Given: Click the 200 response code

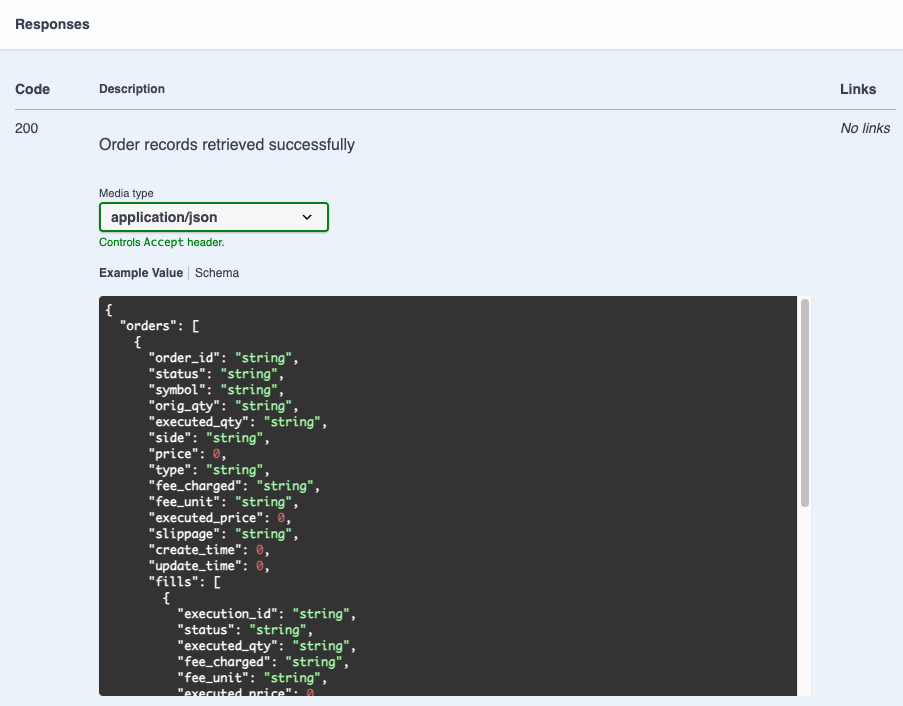Looking at the screenshot, I should [27, 128].
